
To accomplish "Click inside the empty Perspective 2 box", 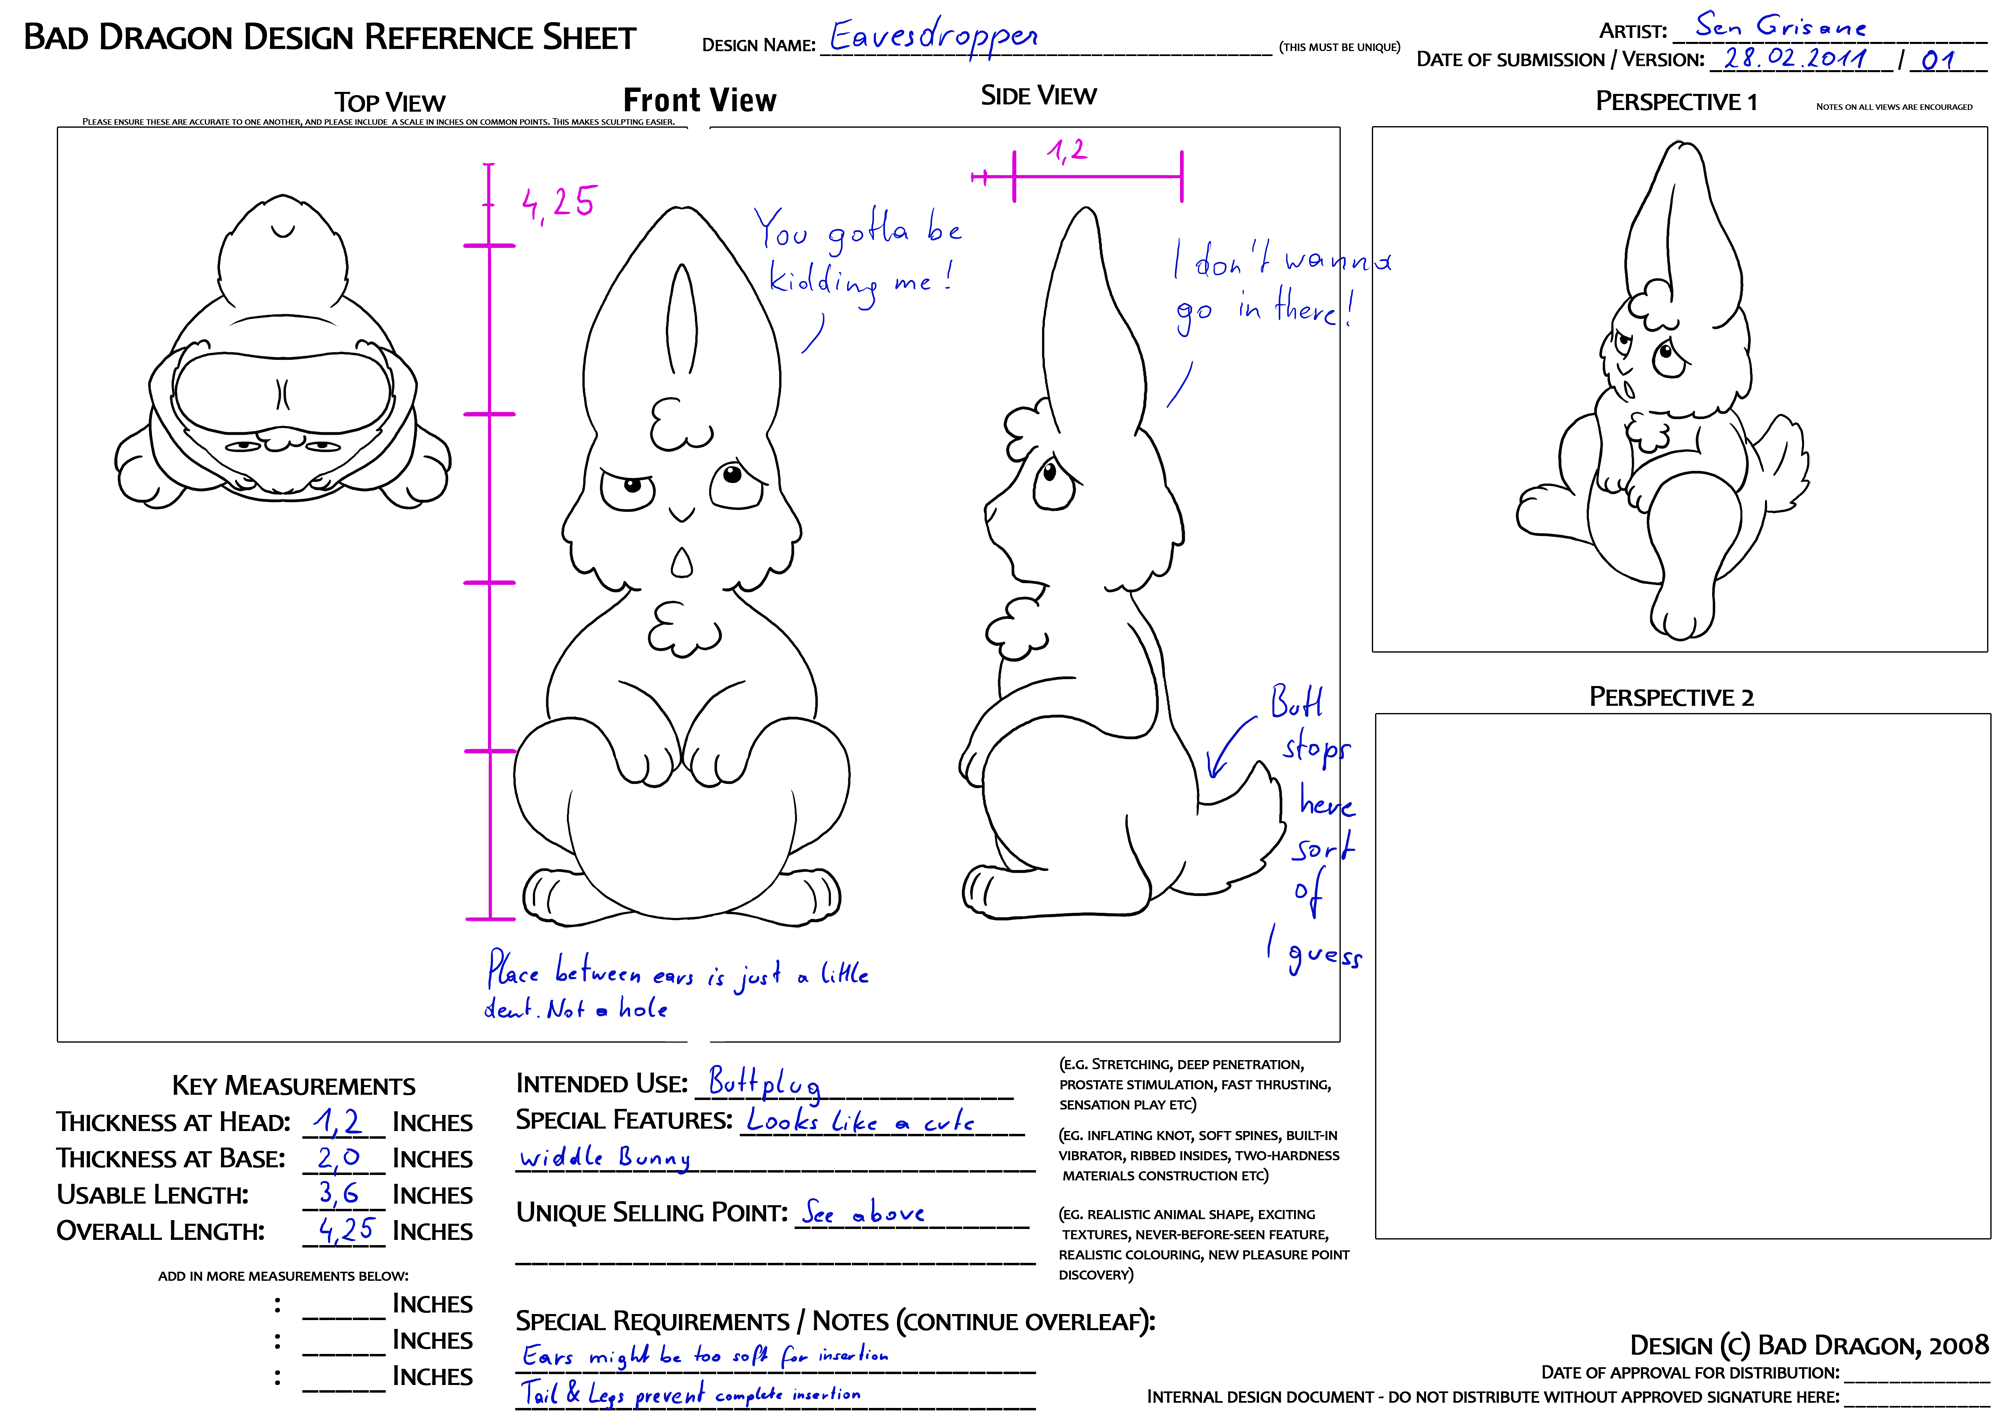I will click(1682, 976).
